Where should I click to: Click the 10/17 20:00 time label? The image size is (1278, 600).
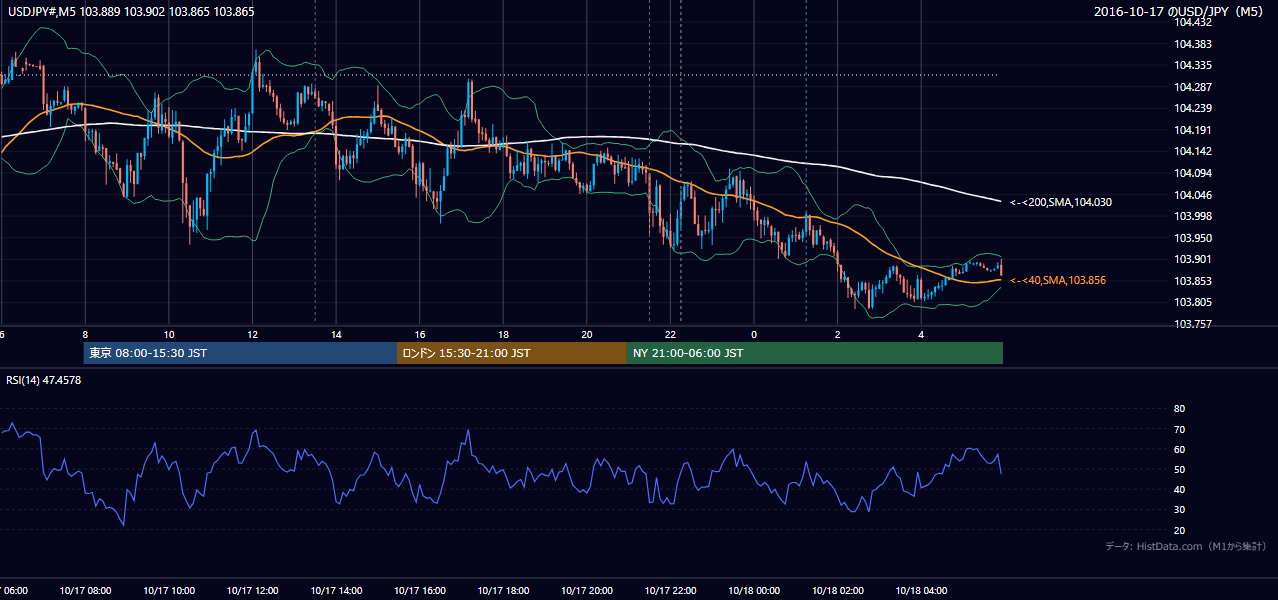click(x=587, y=591)
